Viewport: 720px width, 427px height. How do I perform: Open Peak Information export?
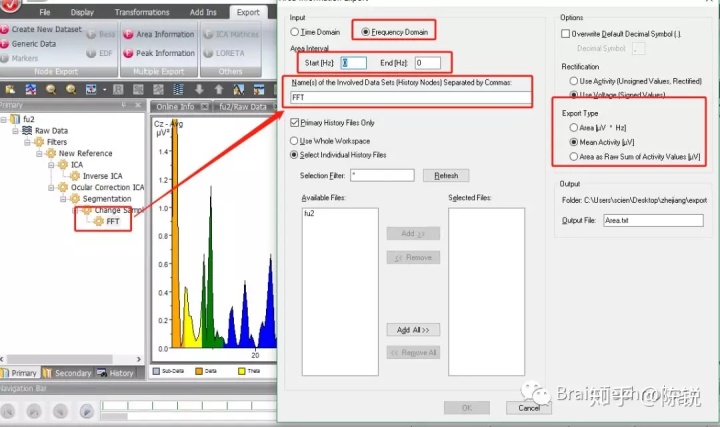click(159, 53)
